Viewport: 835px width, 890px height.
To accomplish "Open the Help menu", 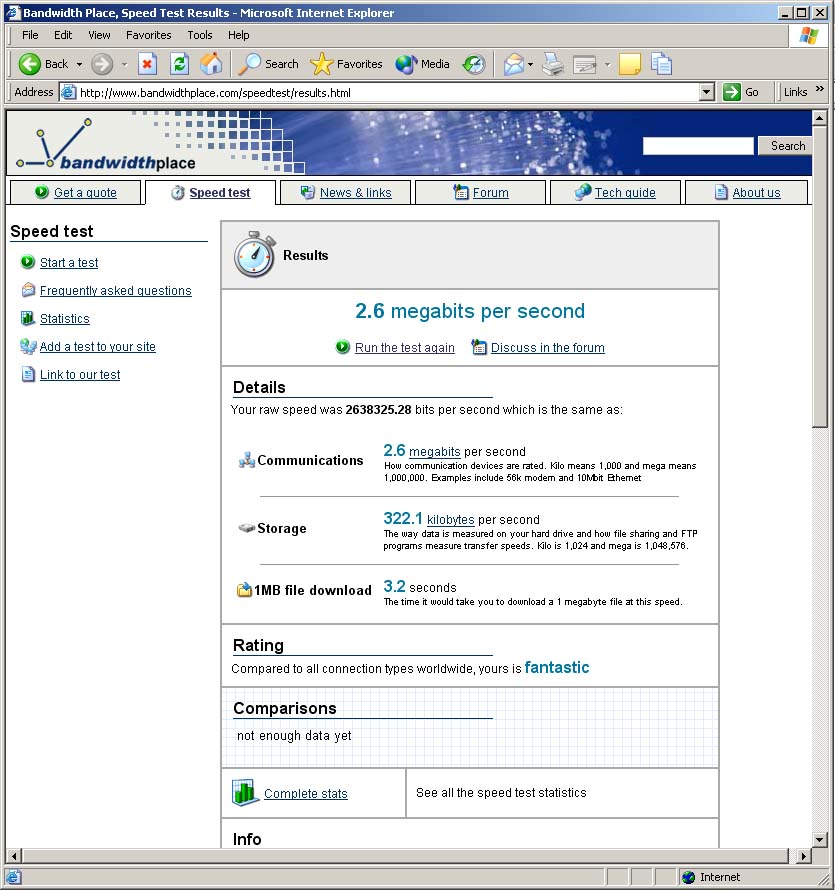I will click(238, 35).
